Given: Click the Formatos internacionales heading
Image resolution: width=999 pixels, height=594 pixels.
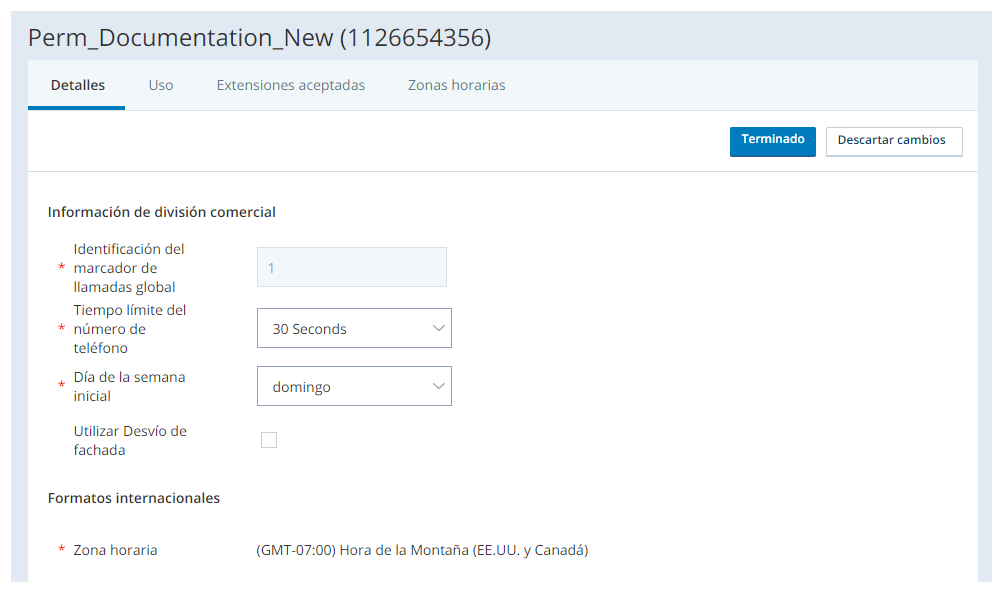Looking at the screenshot, I should [134, 498].
